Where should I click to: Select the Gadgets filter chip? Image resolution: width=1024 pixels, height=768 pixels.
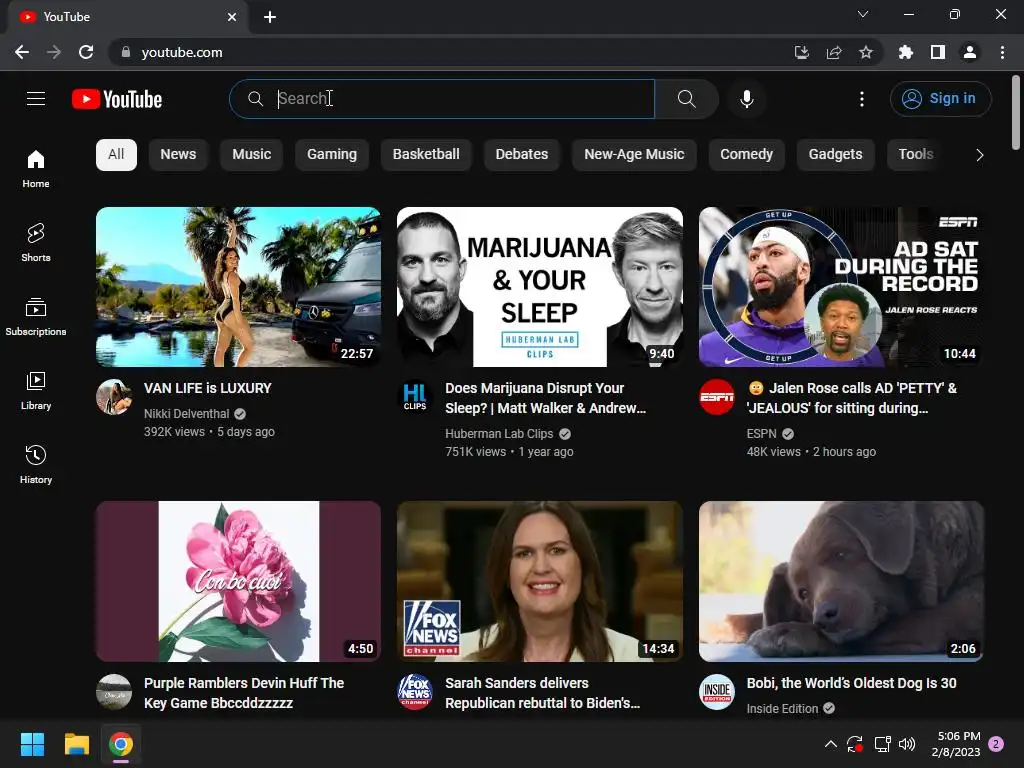[835, 155]
